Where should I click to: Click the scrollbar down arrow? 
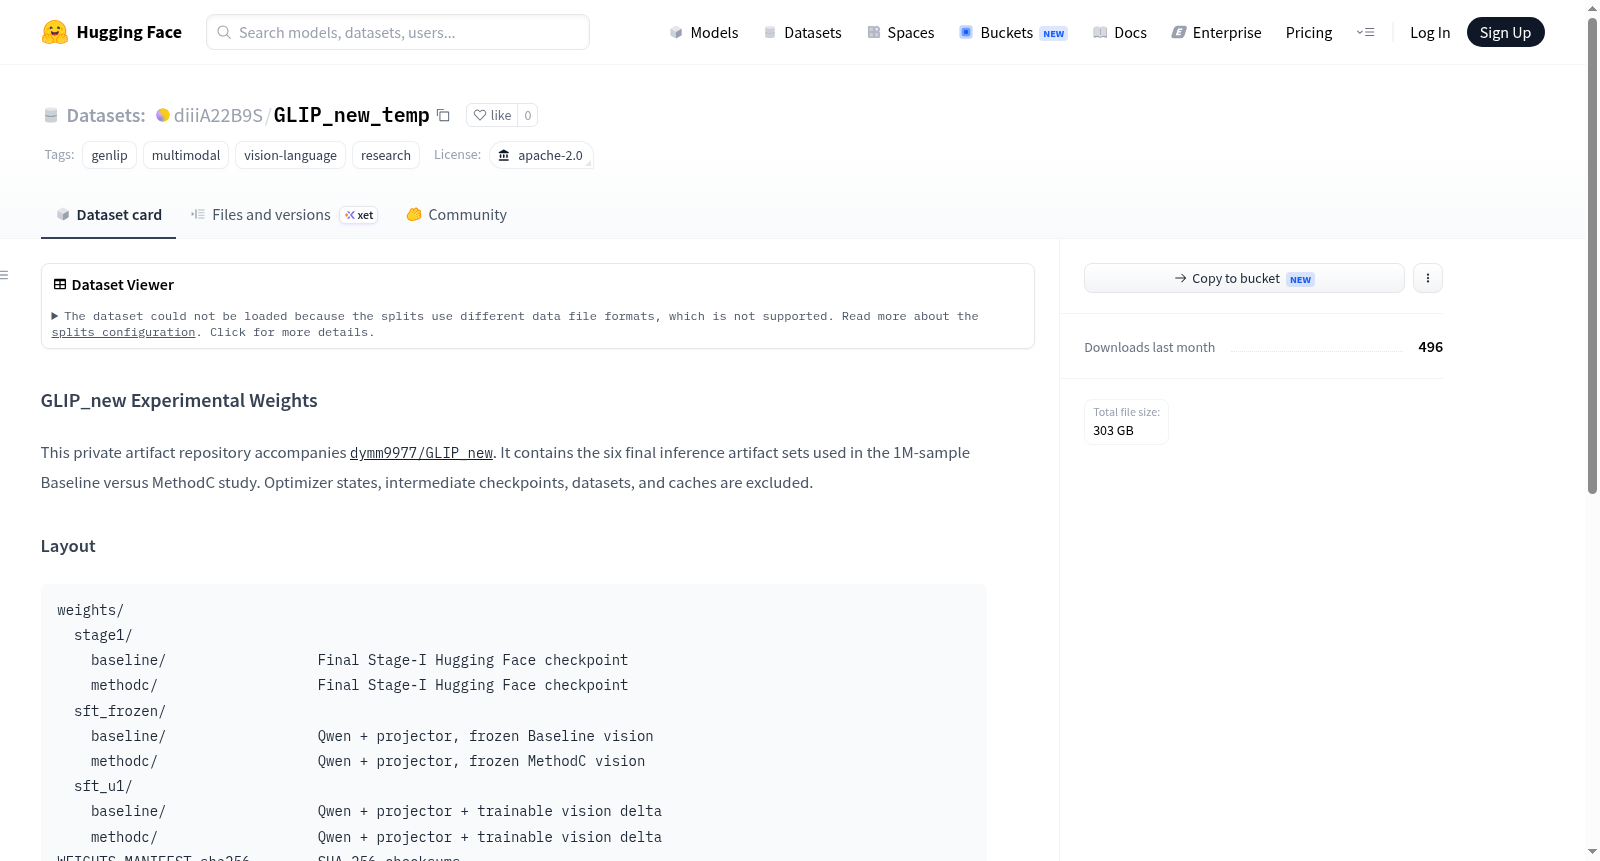click(1592, 852)
